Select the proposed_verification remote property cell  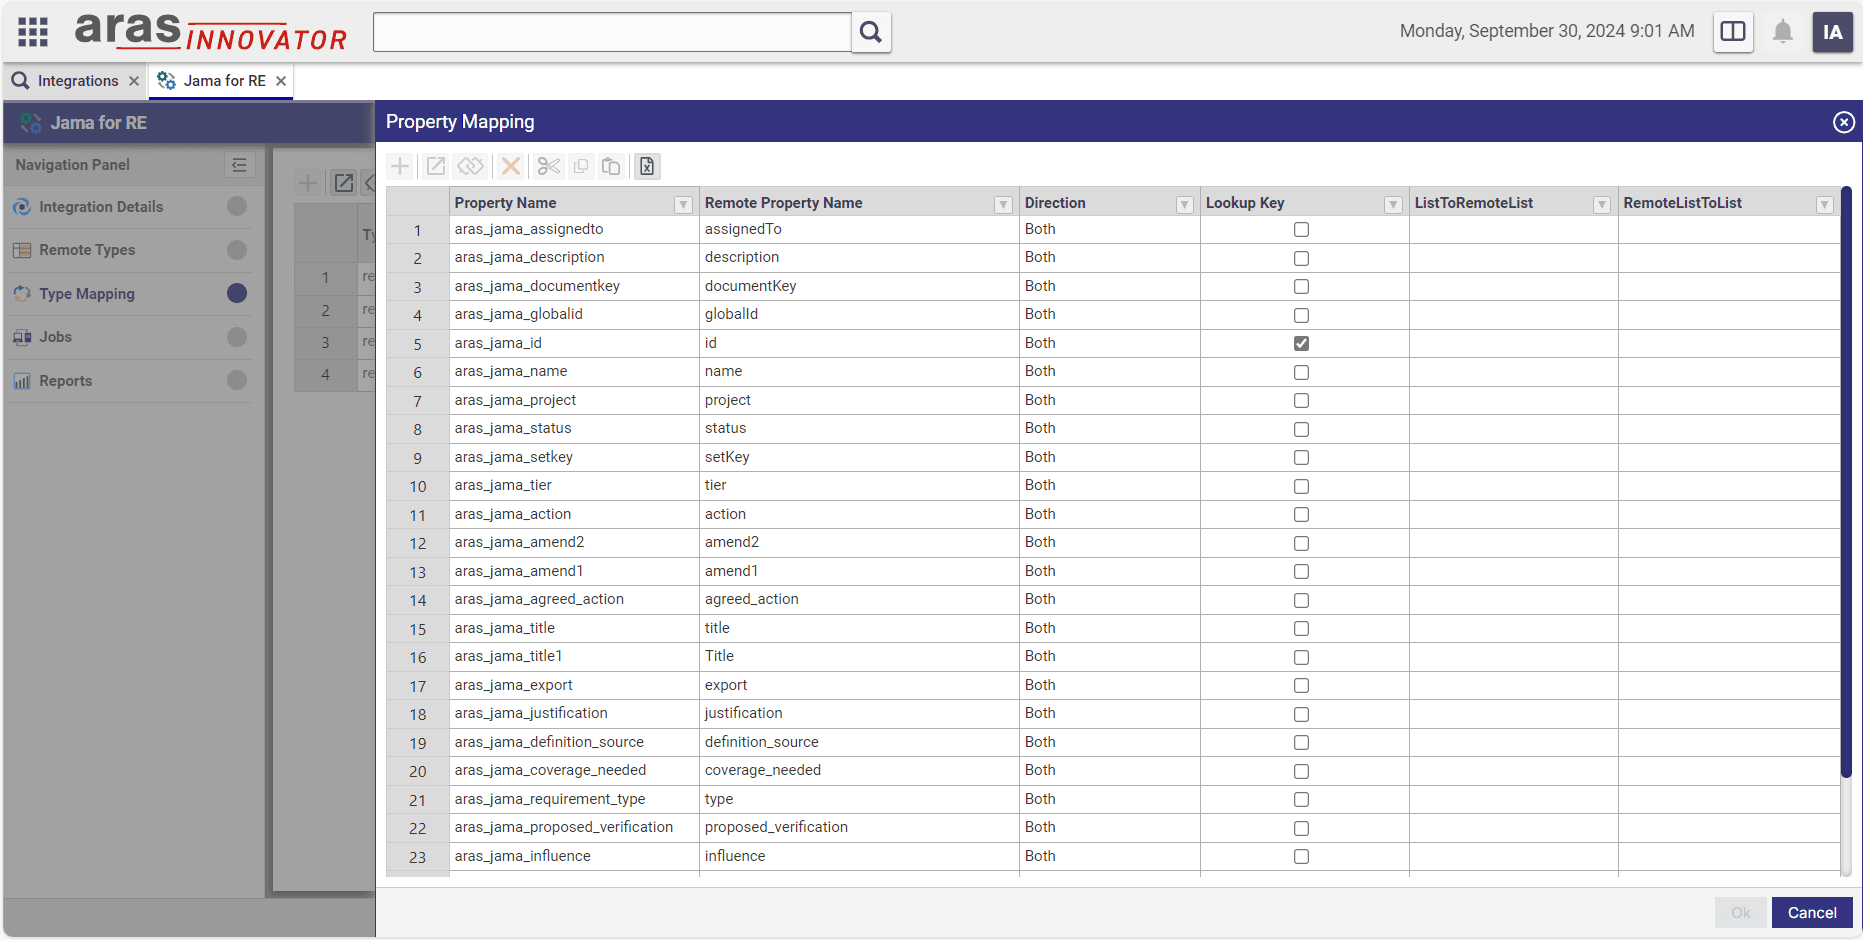[x=859, y=828]
